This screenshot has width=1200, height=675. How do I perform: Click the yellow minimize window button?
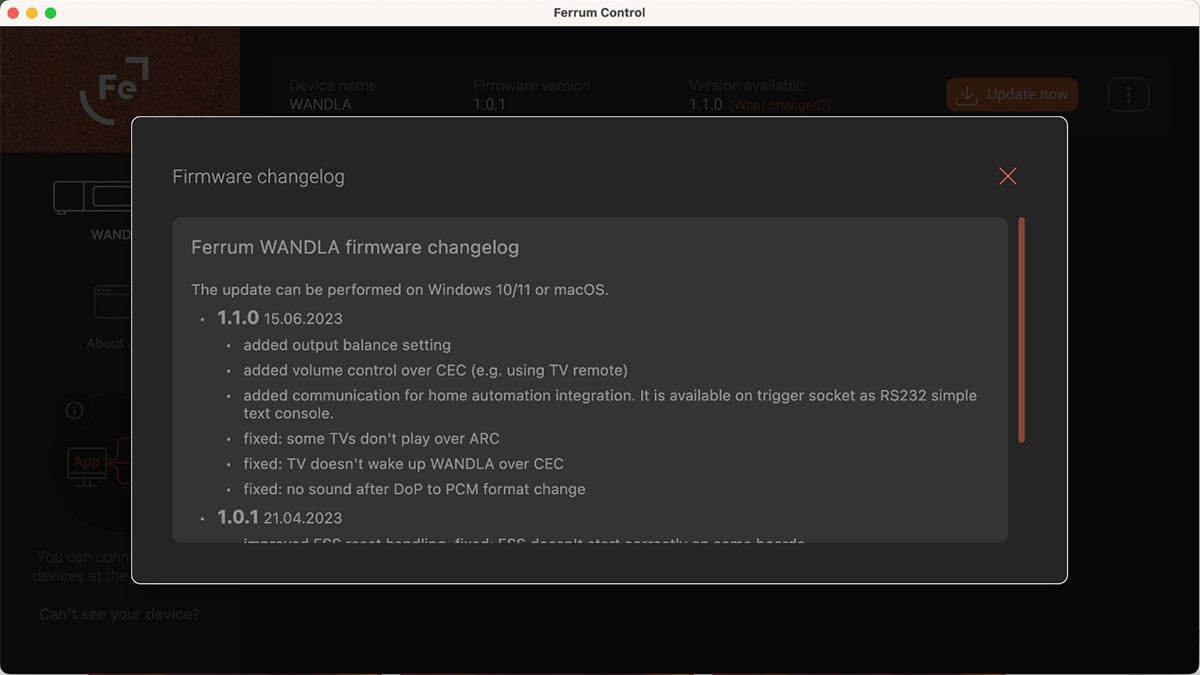32,13
